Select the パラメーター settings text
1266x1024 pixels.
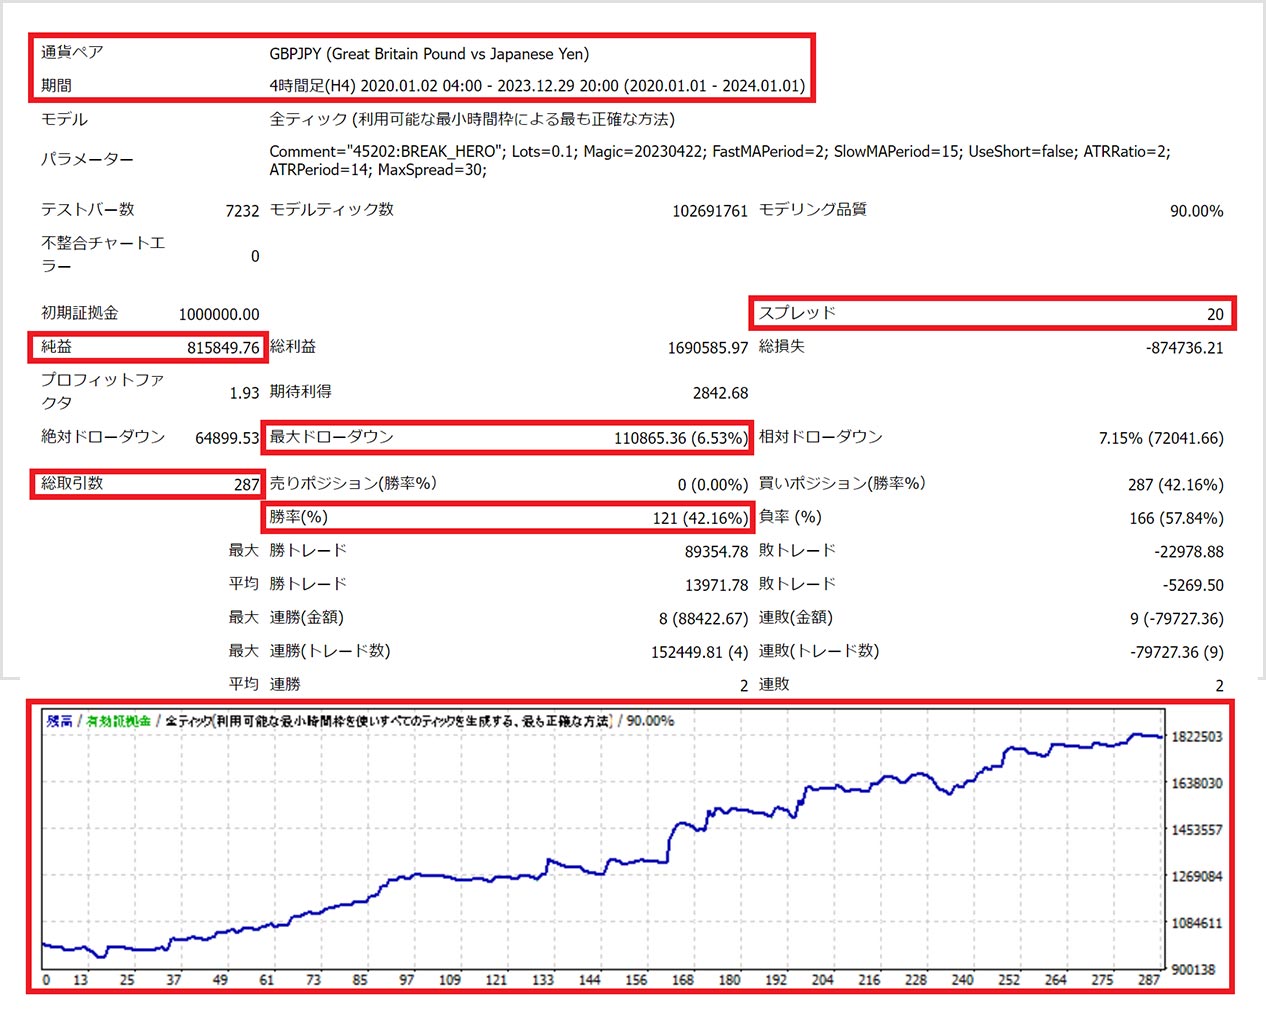click(x=719, y=160)
